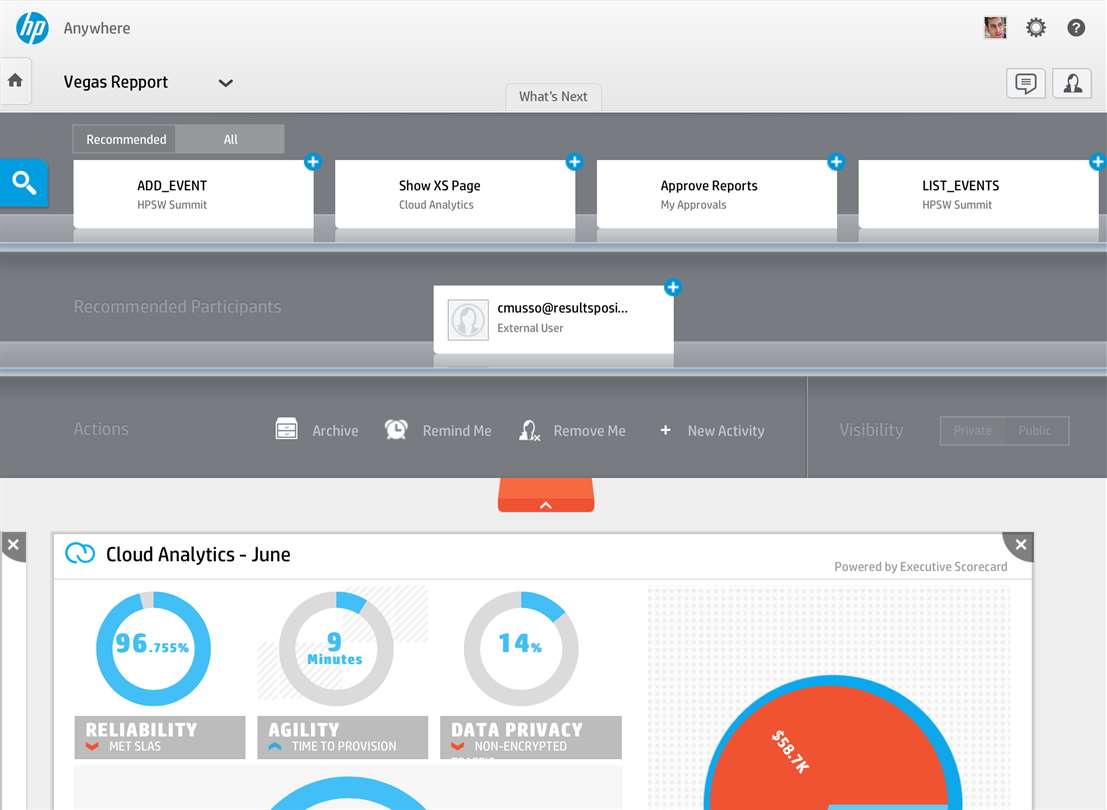
Task: Click the HP logo icon
Action: click(x=32, y=28)
